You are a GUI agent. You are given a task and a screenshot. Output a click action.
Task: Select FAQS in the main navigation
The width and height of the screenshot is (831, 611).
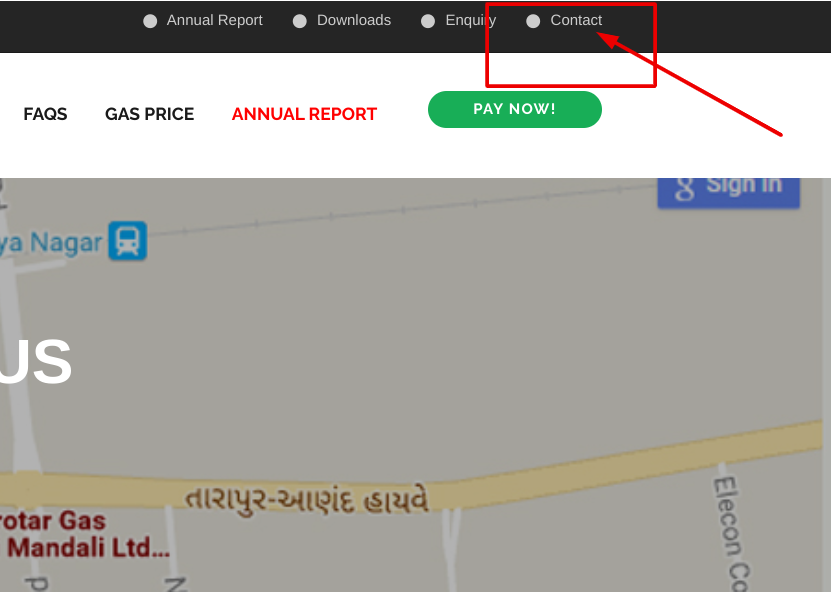pyautogui.click(x=45, y=114)
